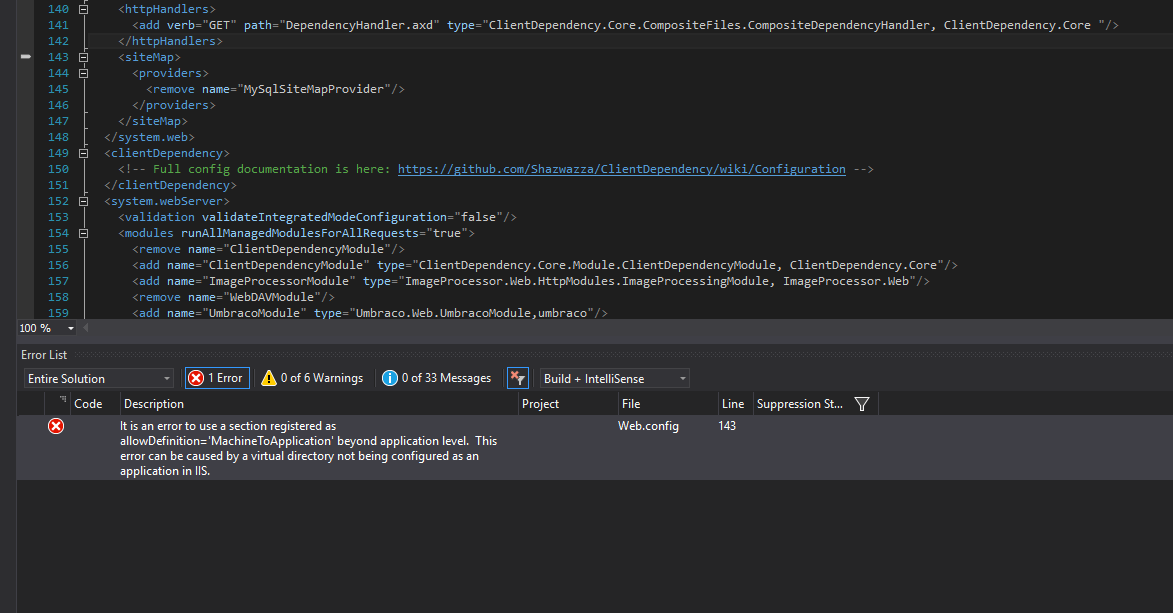This screenshot has width=1173, height=613.
Task: Select the MachineToApplication error description text
Action: (308, 448)
